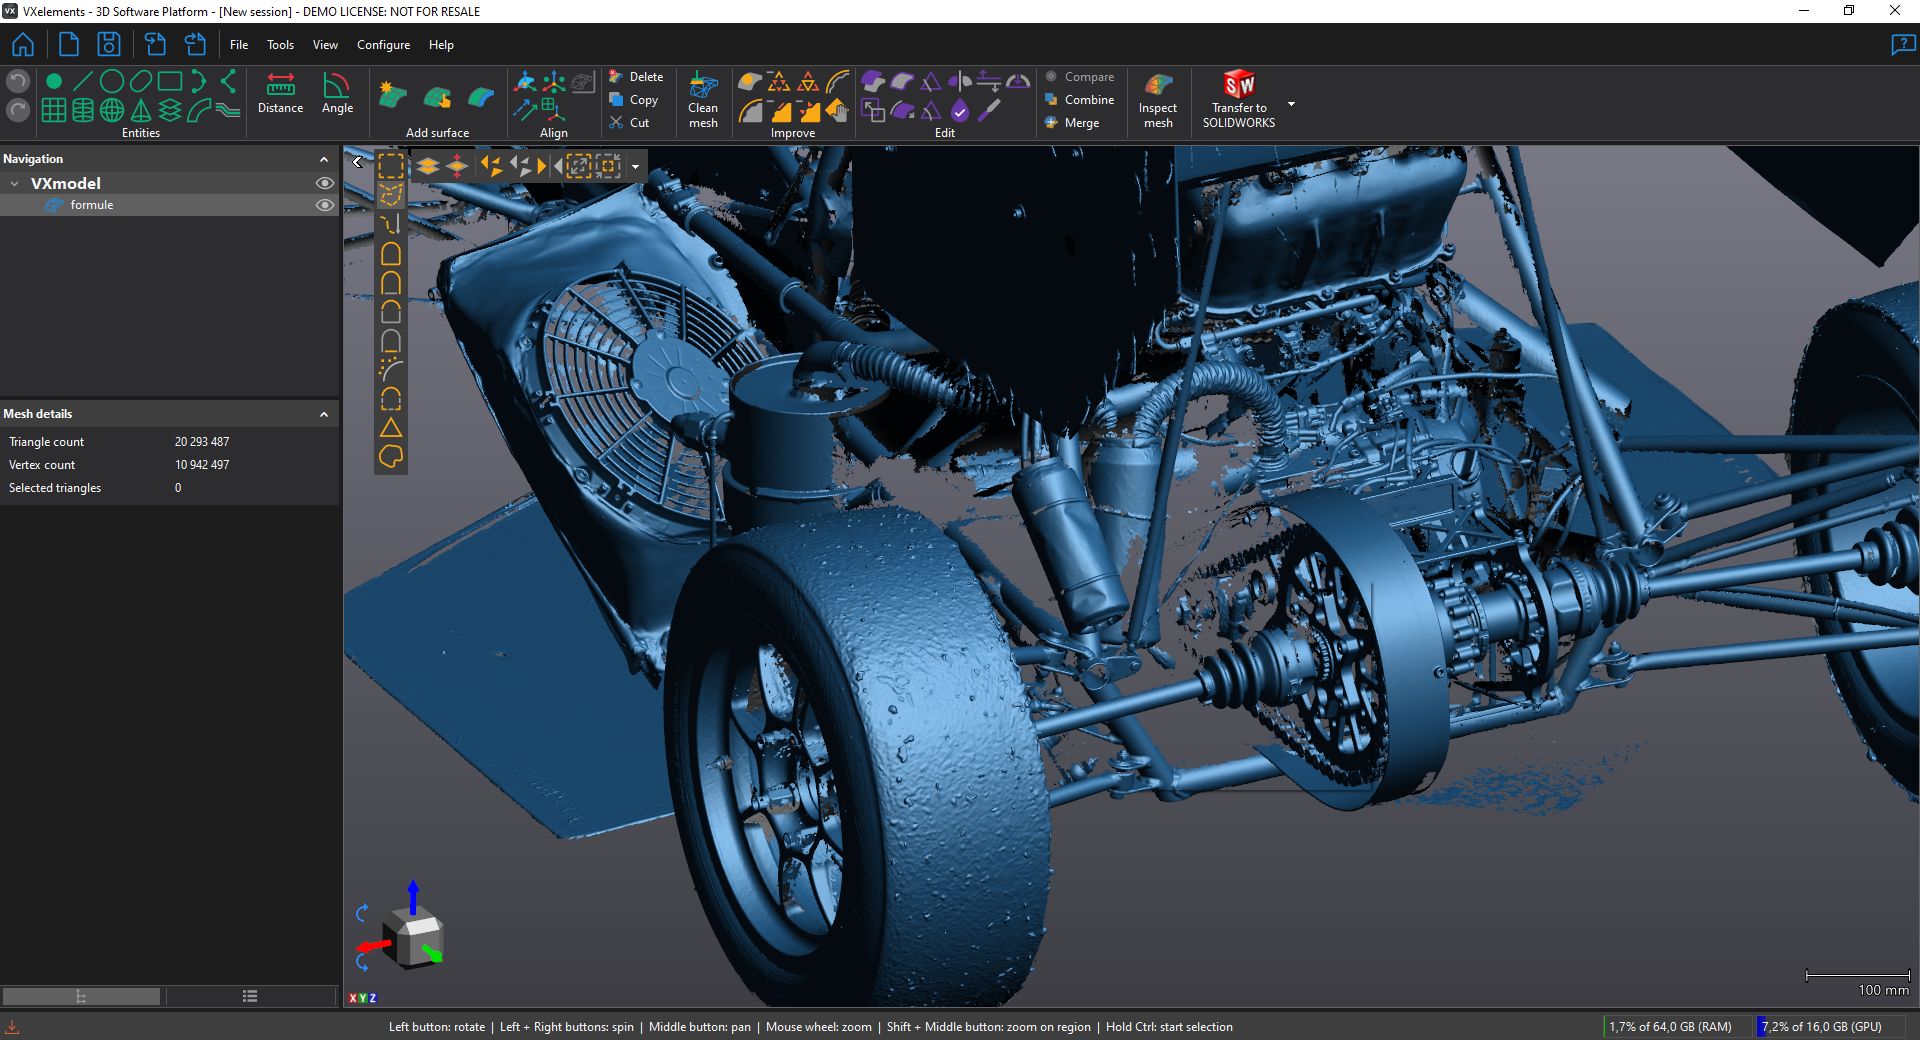Open the Tools menu

click(x=280, y=45)
